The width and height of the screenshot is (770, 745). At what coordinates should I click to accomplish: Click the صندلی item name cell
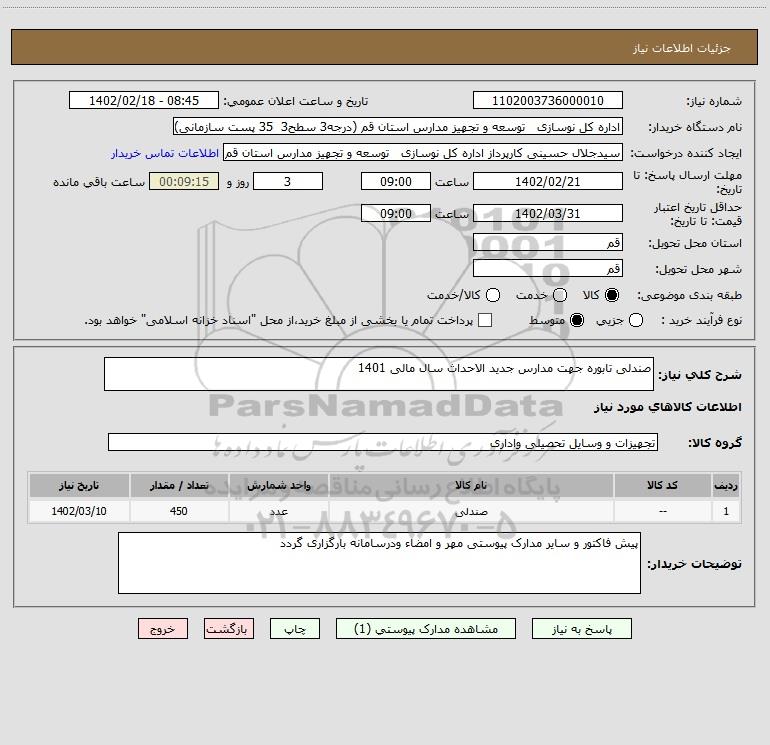point(471,511)
